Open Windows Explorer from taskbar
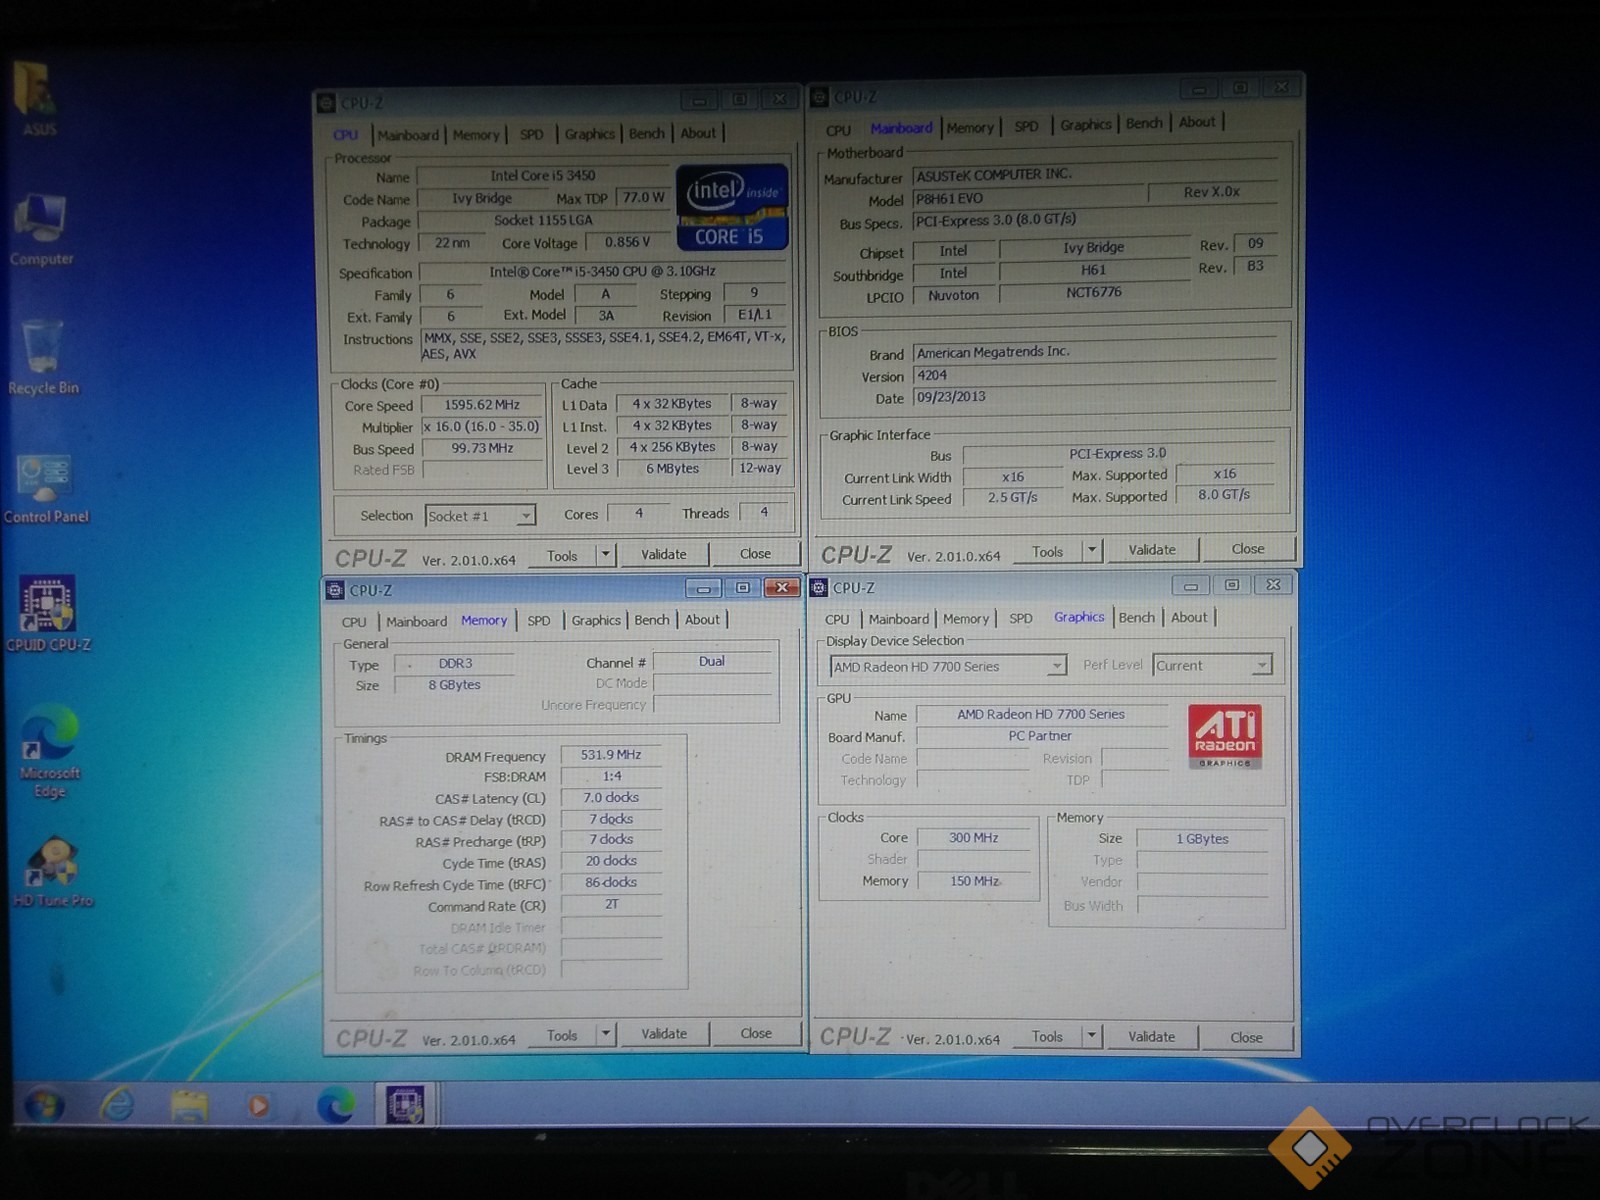The height and width of the screenshot is (1200, 1600). [189, 1105]
